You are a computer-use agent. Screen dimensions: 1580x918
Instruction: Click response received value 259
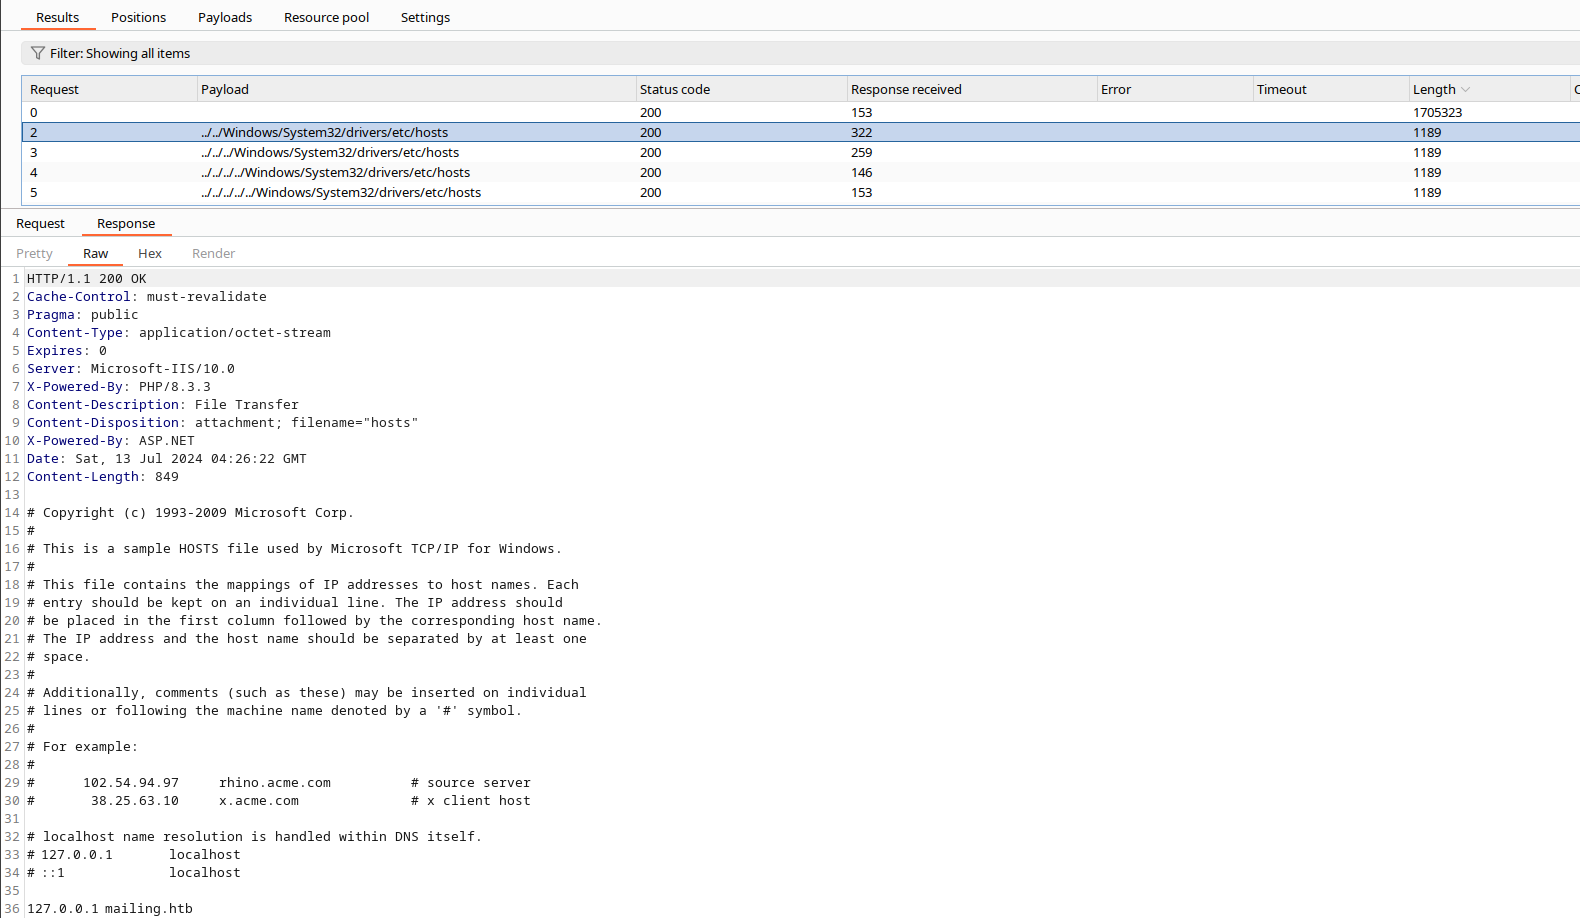pyautogui.click(x=861, y=152)
